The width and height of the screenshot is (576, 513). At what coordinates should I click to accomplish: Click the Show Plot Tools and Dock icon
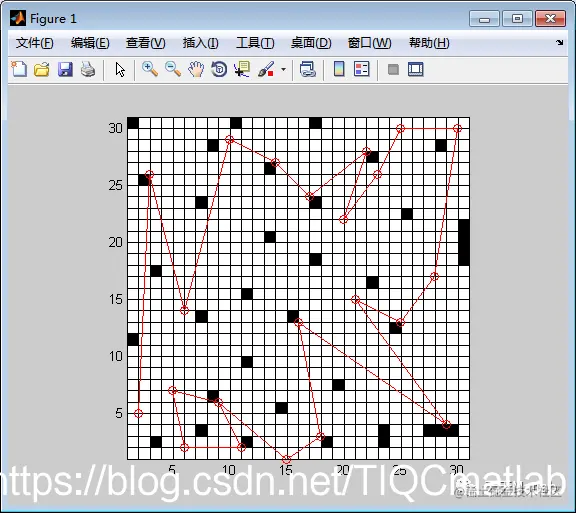tap(416, 69)
